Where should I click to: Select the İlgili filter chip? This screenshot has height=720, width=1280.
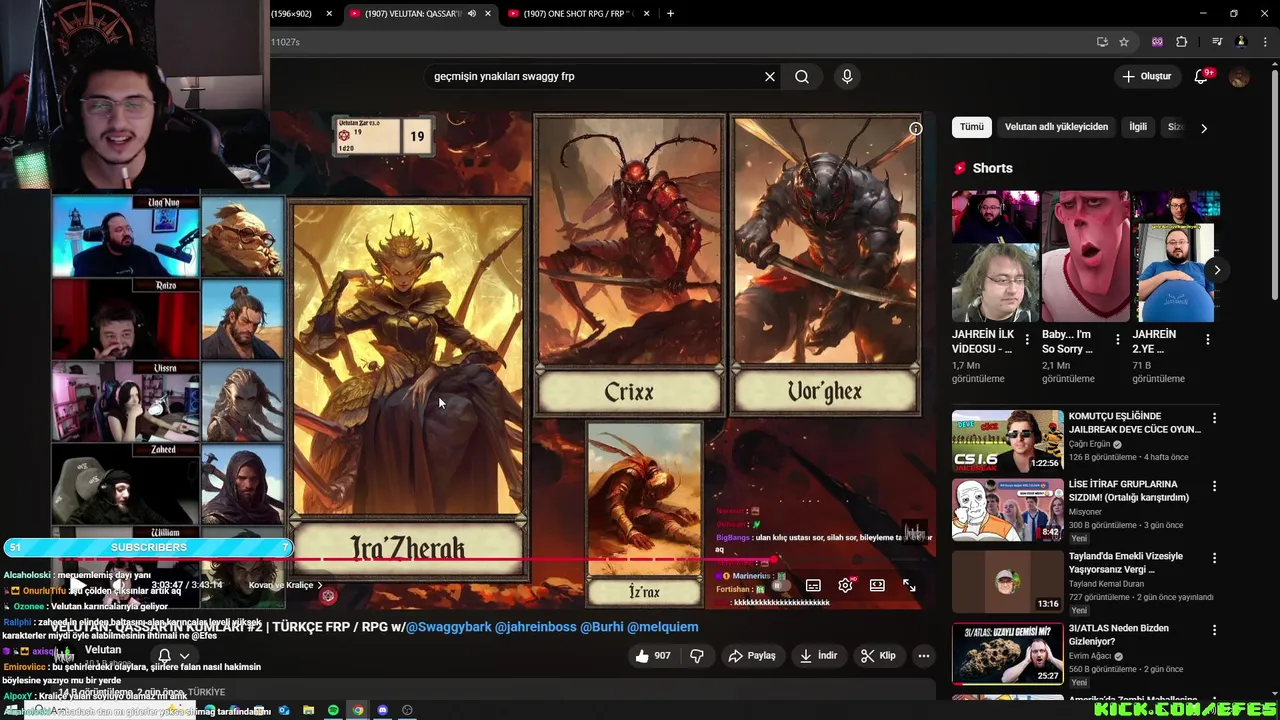pos(1138,127)
